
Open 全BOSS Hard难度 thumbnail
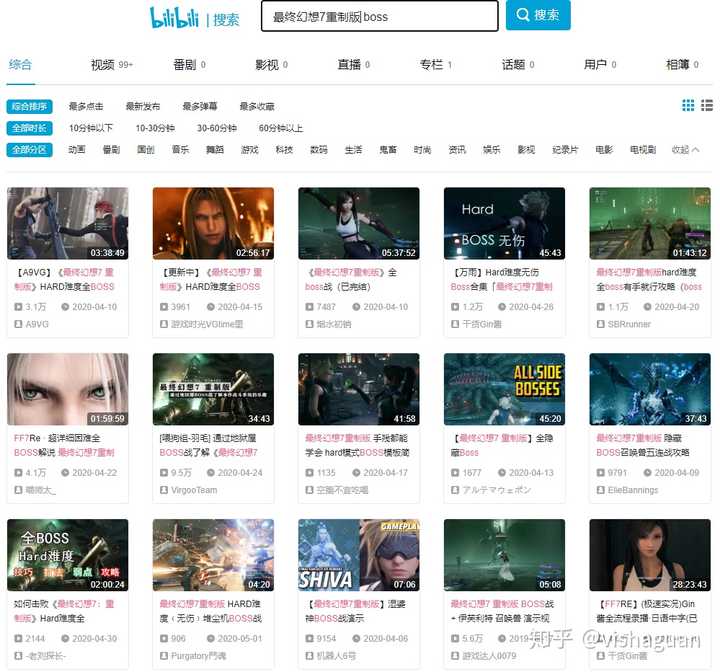68,555
